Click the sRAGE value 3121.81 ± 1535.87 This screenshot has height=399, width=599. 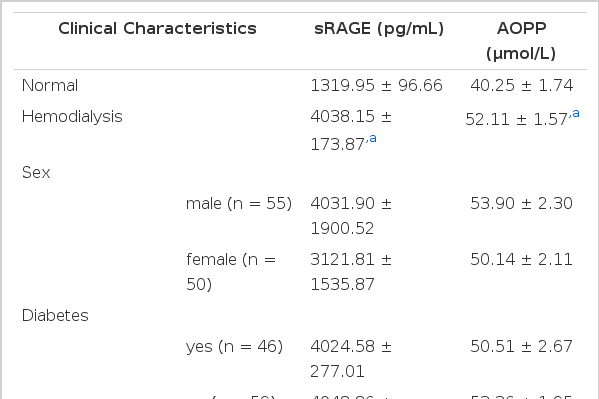[x=351, y=272]
